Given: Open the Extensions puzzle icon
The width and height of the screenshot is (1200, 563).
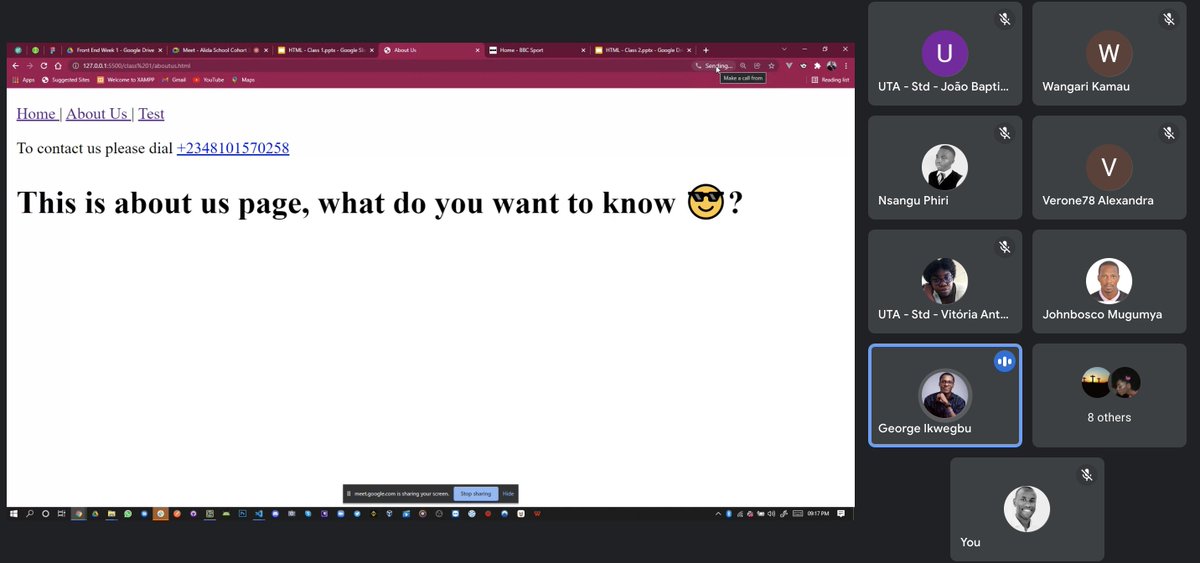Looking at the screenshot, I should click(817, 66).
